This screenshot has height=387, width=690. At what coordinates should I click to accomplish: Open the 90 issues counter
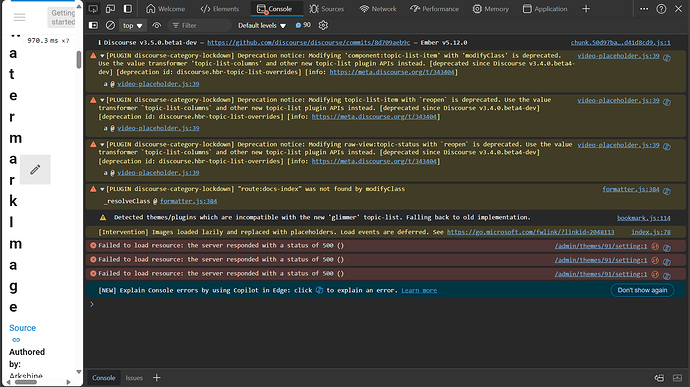(x=303, y=26)
